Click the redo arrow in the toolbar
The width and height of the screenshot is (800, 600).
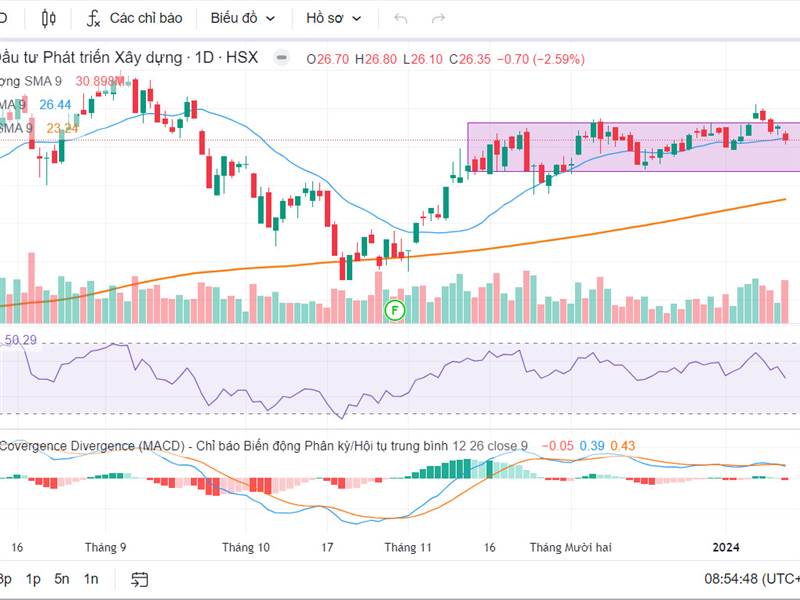(437, 18)
